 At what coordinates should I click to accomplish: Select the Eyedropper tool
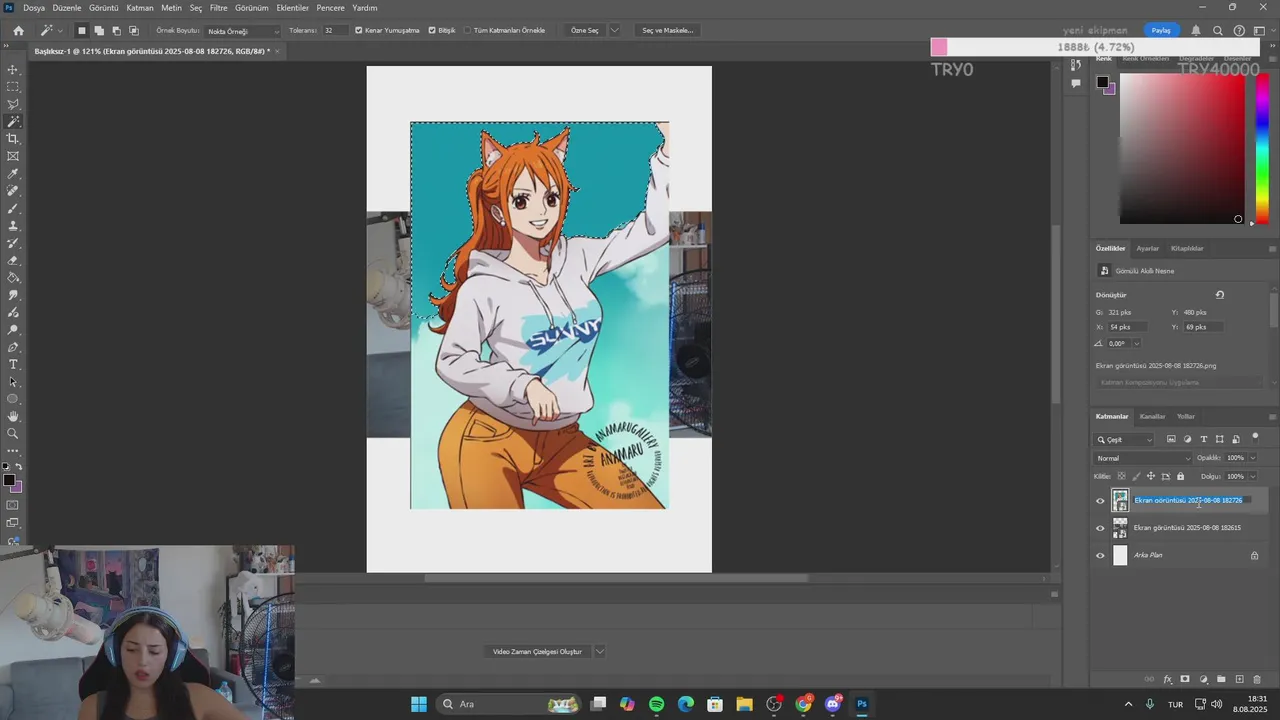tap(13, 174)
